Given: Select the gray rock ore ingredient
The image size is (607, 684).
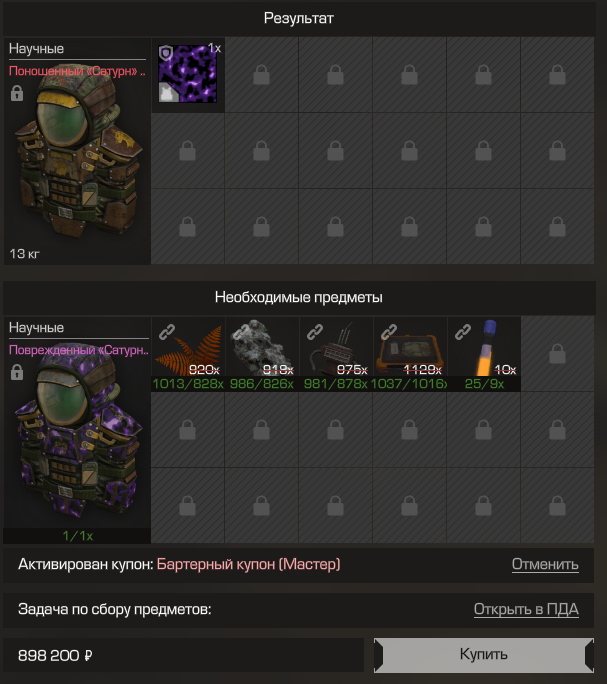Looking at the screenshot, I should click(262, 347).
